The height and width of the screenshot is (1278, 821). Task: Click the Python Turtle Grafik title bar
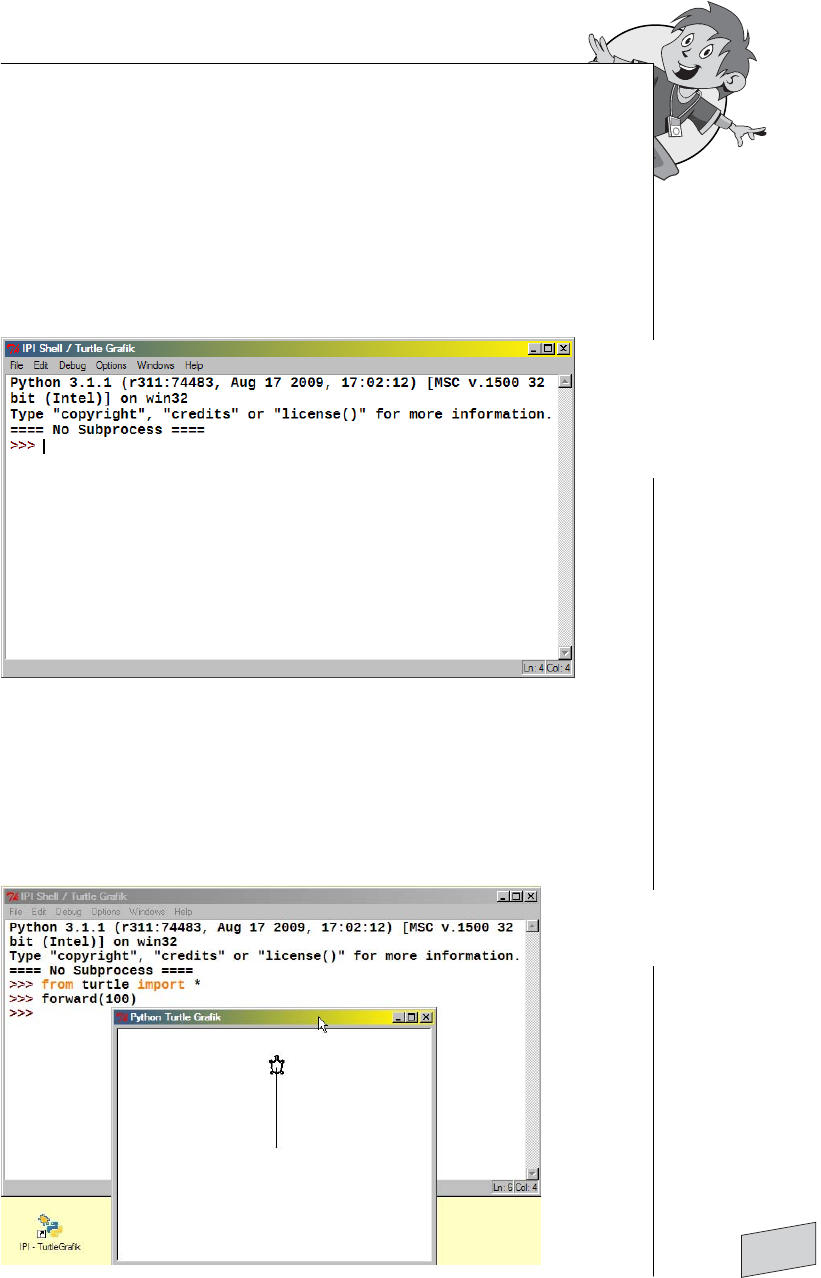(x=250, y=1017)
